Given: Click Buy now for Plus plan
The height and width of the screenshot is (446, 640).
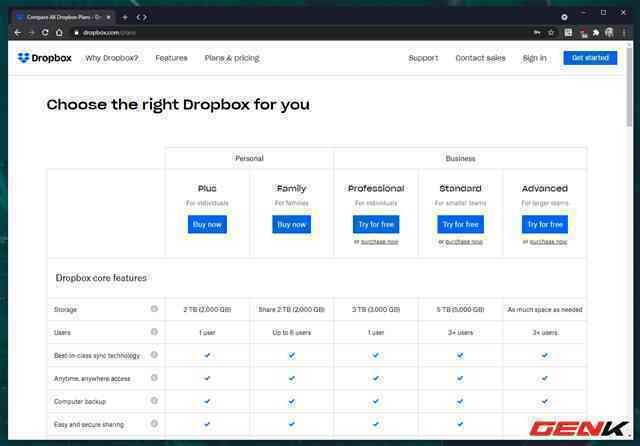Looking at the screenshot, I should coord(207,224).
